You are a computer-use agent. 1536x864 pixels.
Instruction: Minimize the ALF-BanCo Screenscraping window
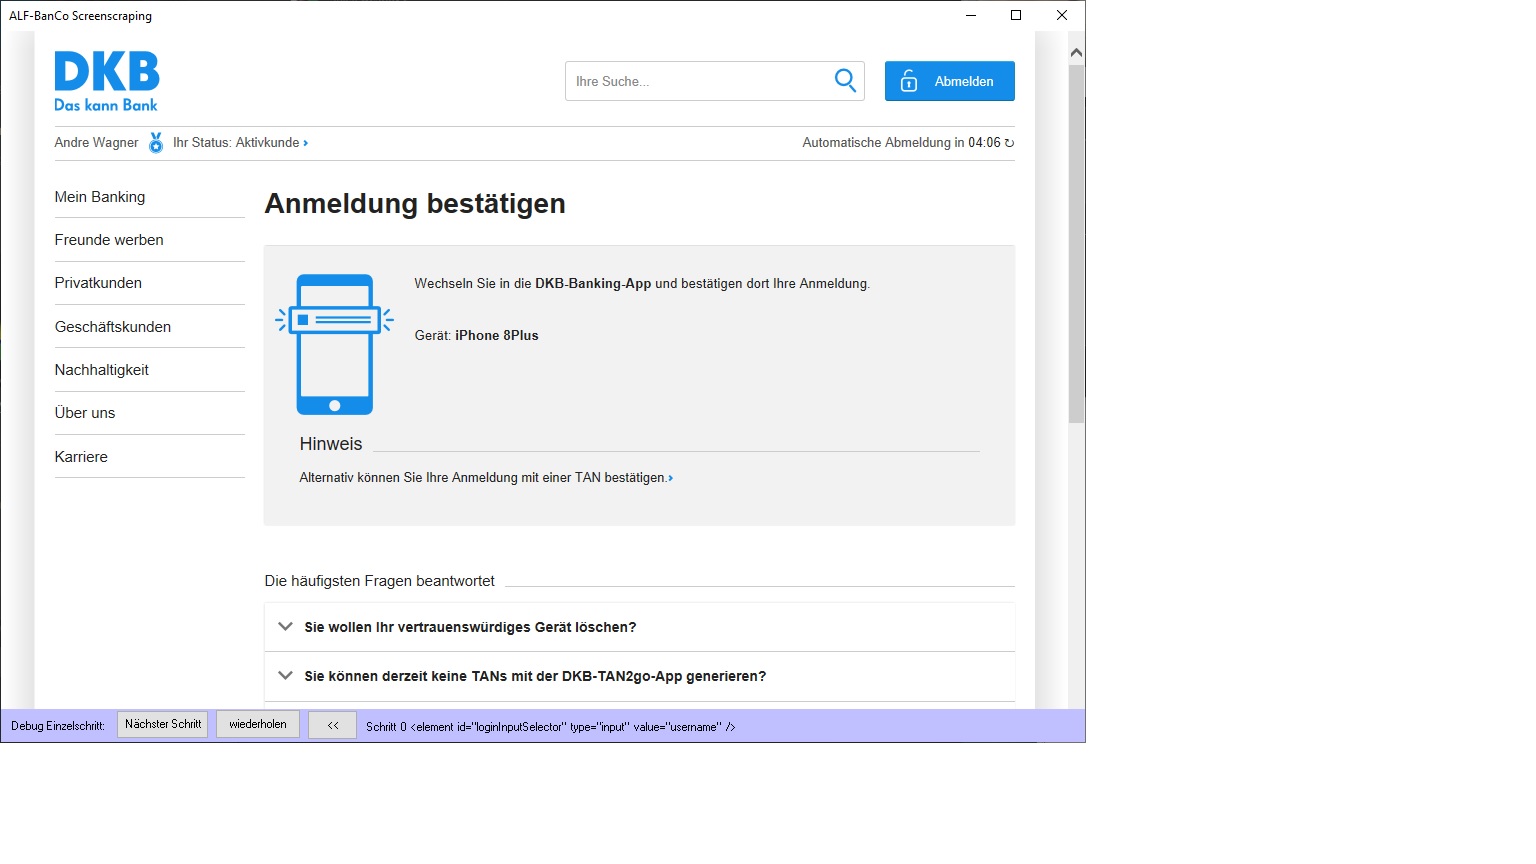(971, 15)
